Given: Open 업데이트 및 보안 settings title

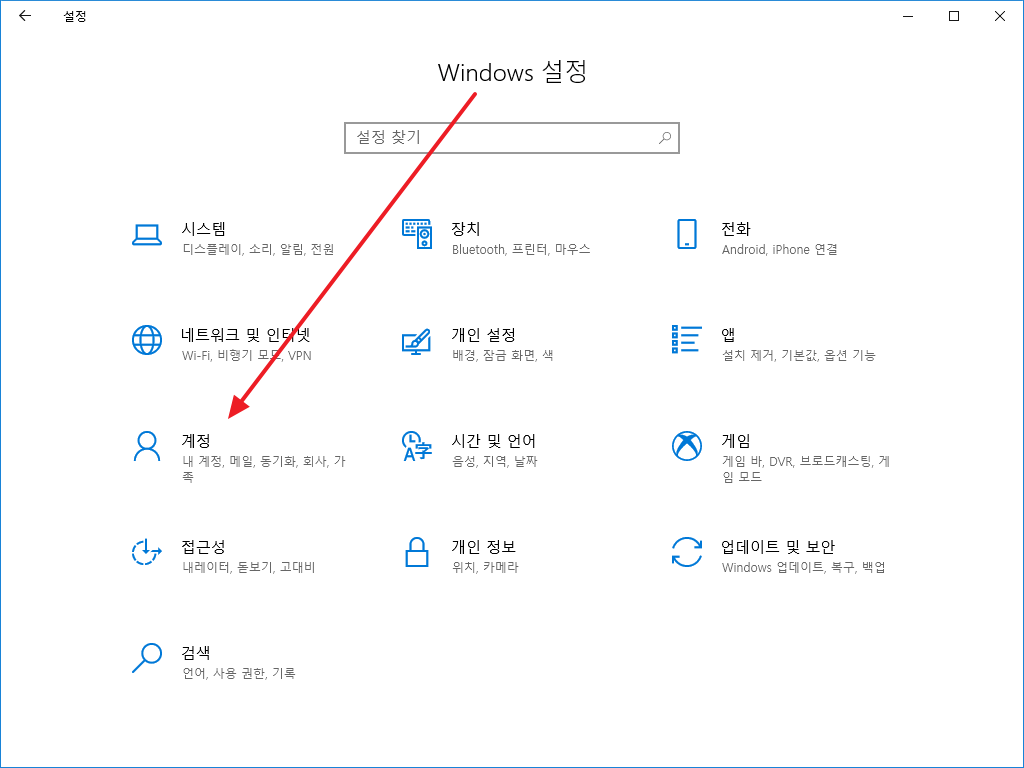Looking at the screenshot, I should (x=778, y=547).
